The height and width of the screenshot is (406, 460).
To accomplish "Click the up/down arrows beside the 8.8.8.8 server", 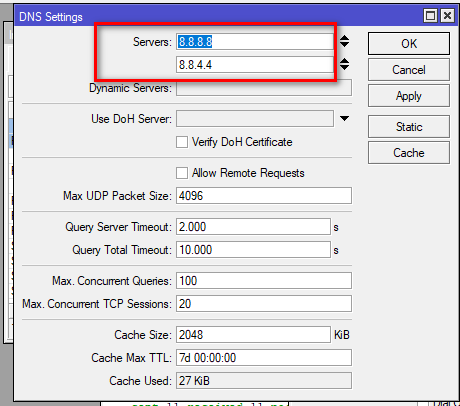I will [344, 41].
